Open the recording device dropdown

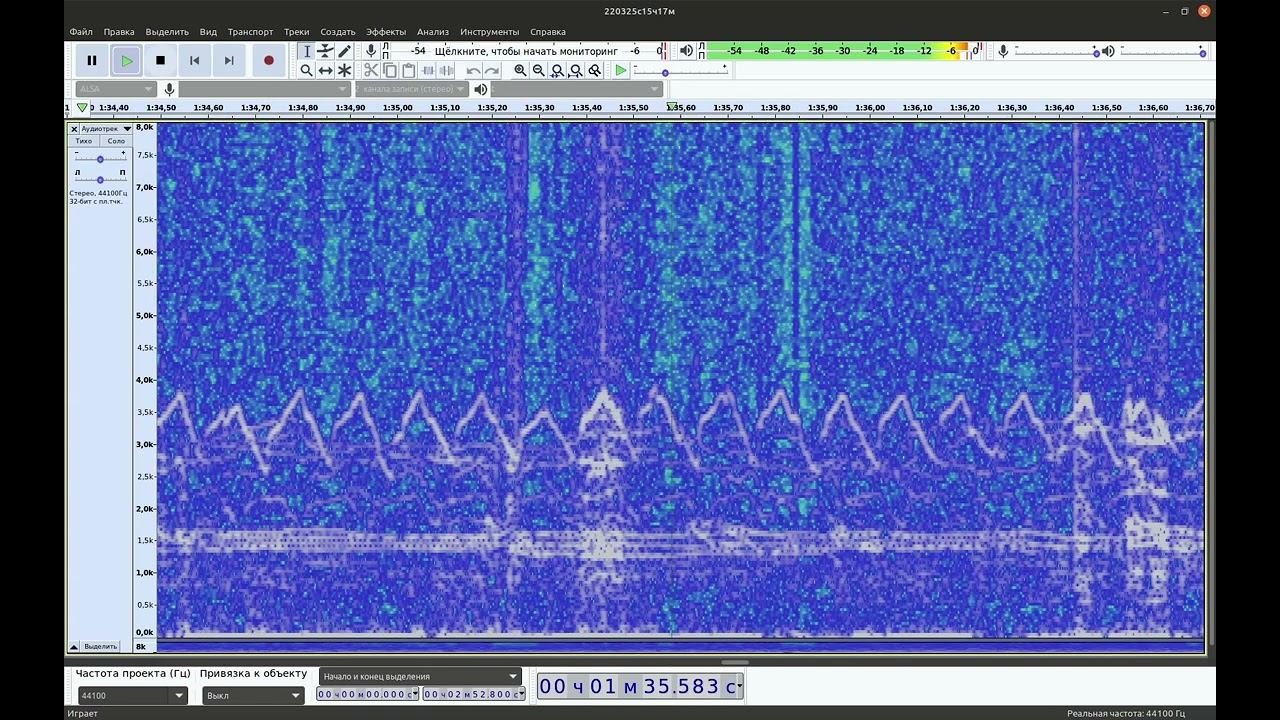(264, 89)
